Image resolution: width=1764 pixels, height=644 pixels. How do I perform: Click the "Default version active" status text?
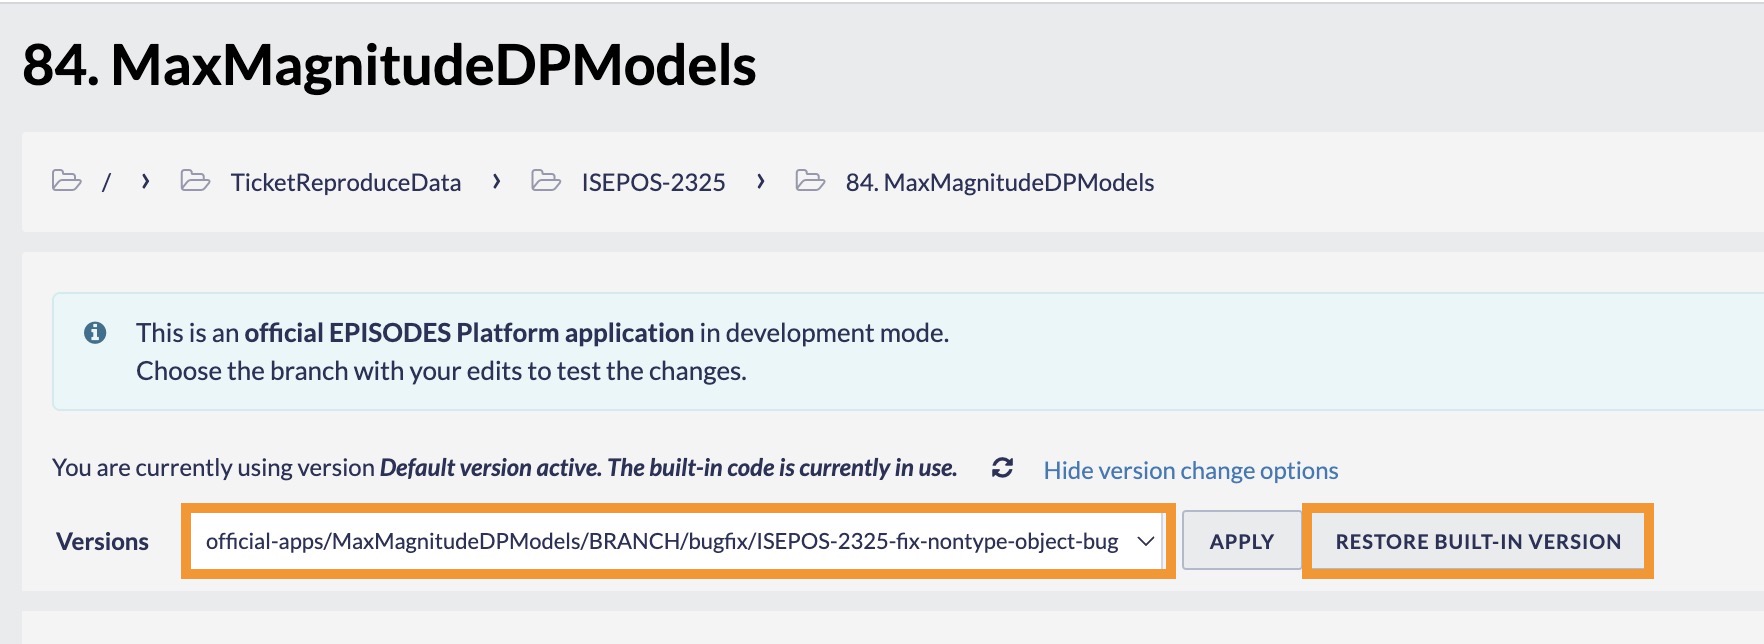(668, 468)
